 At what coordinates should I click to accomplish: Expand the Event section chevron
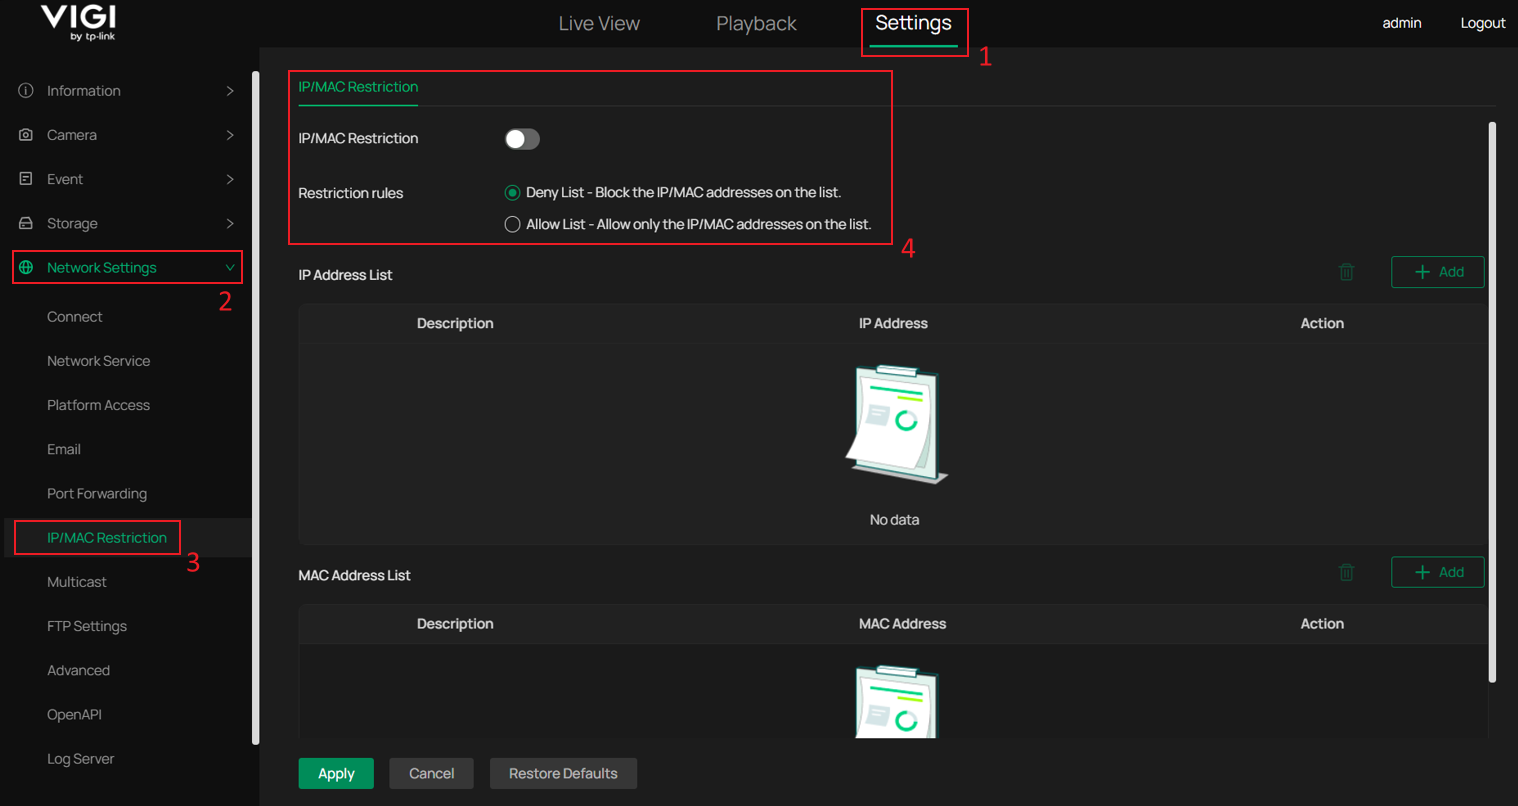(x=230, y=179)
